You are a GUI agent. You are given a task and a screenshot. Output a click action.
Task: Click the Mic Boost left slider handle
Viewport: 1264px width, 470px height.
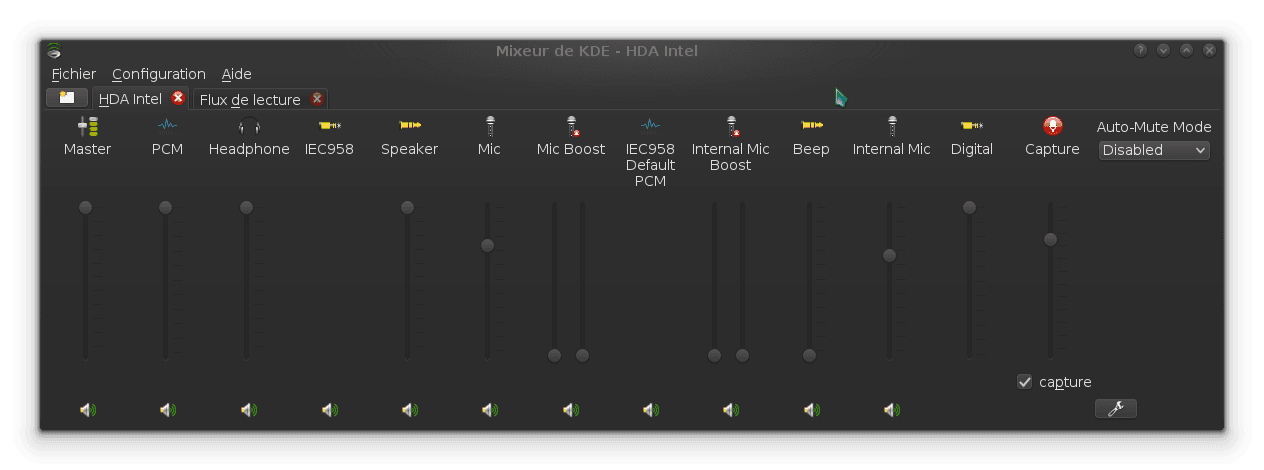(555, 356)
